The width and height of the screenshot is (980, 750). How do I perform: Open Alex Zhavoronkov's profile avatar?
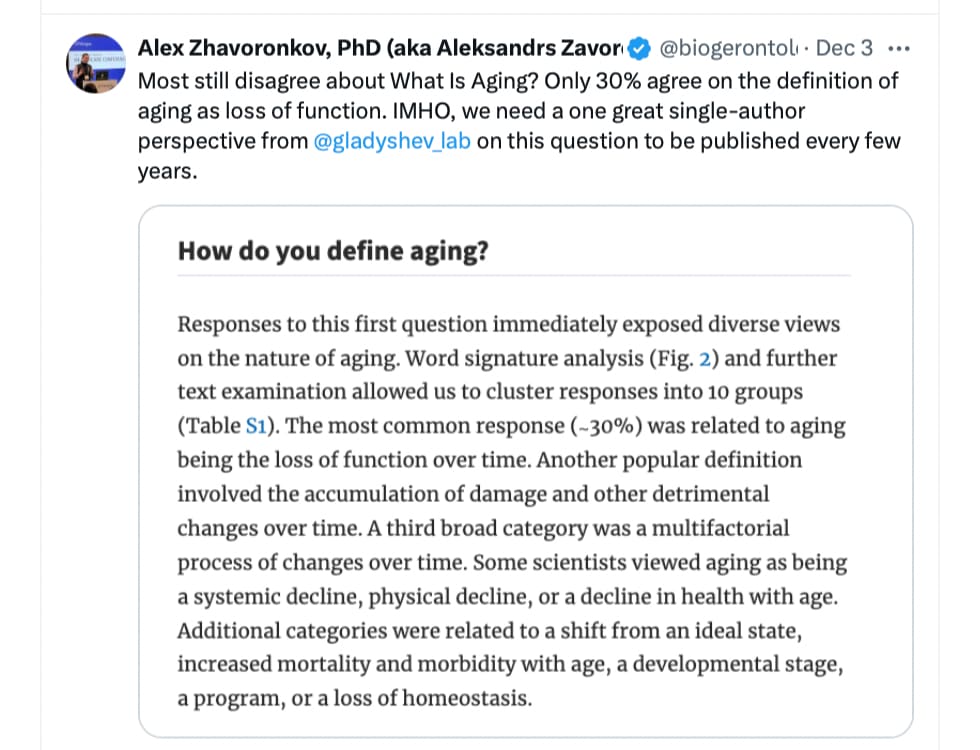click(96, 63)
